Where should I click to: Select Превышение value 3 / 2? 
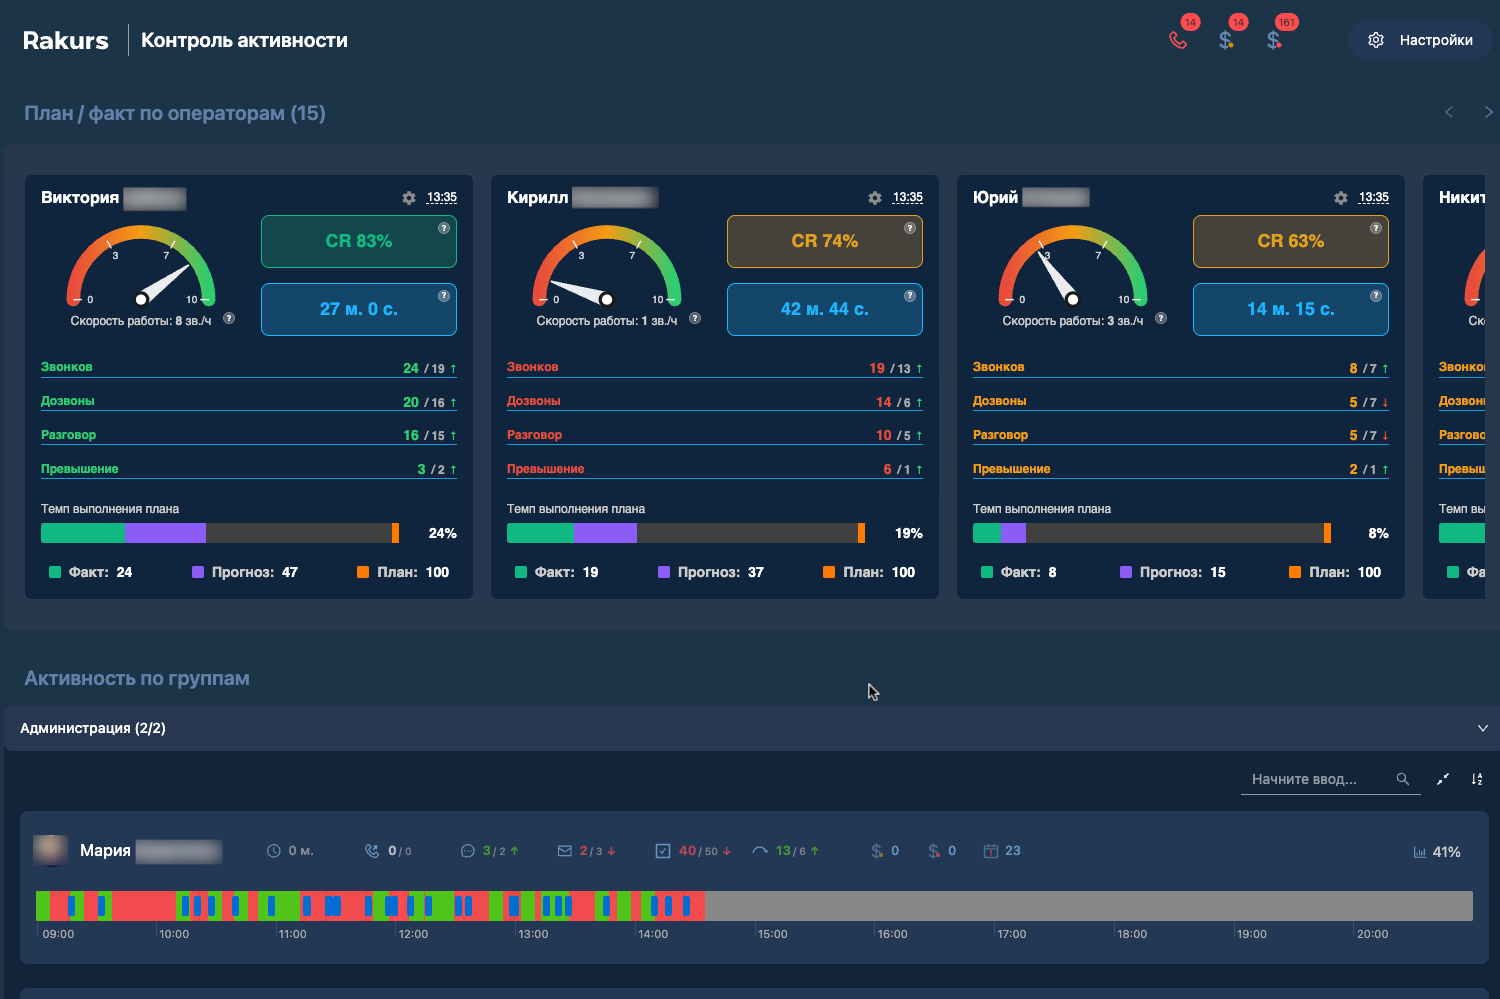point(436,469)
